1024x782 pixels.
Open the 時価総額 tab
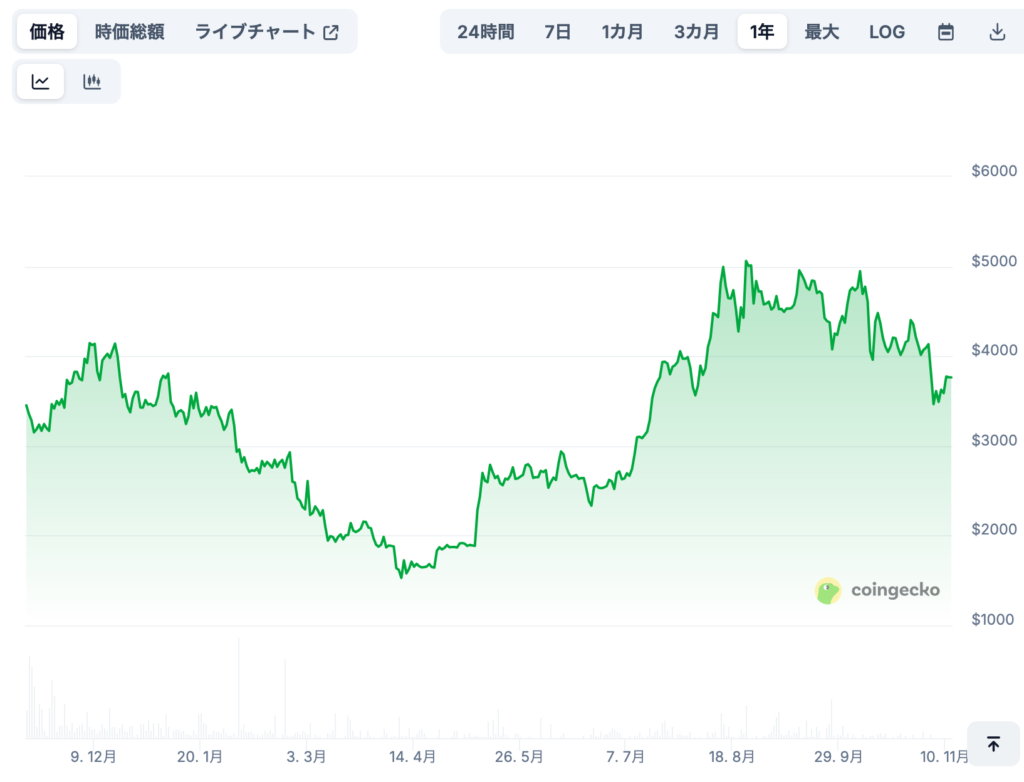(128, 31)
